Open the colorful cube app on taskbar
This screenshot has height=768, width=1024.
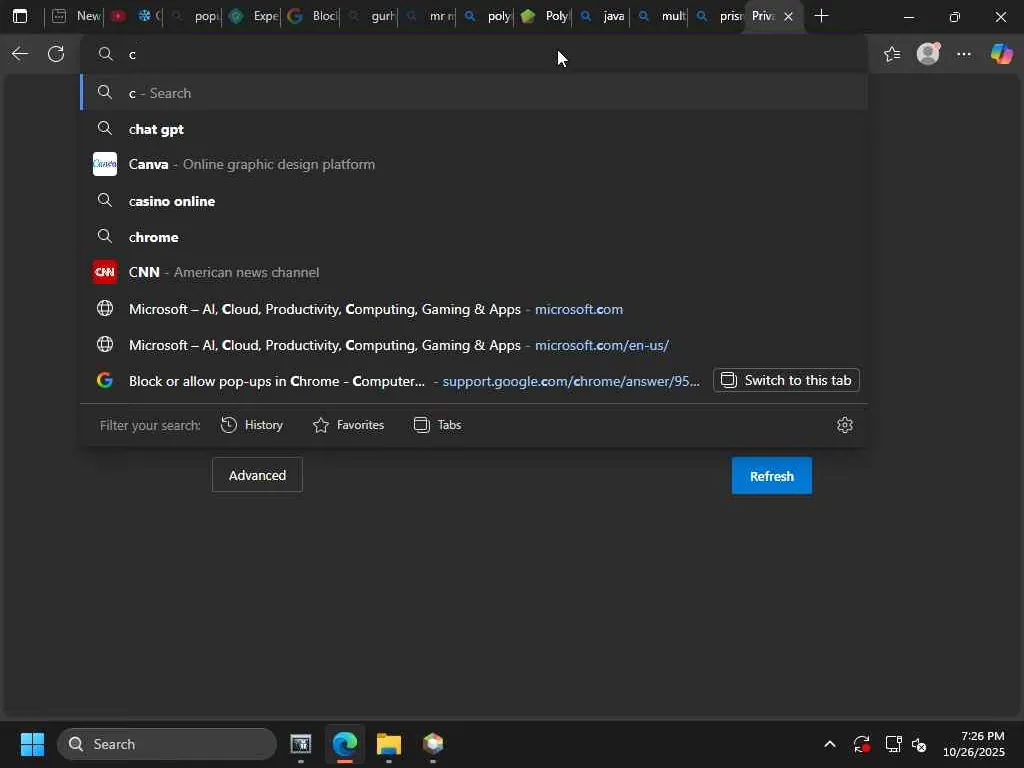coord(433,744)
